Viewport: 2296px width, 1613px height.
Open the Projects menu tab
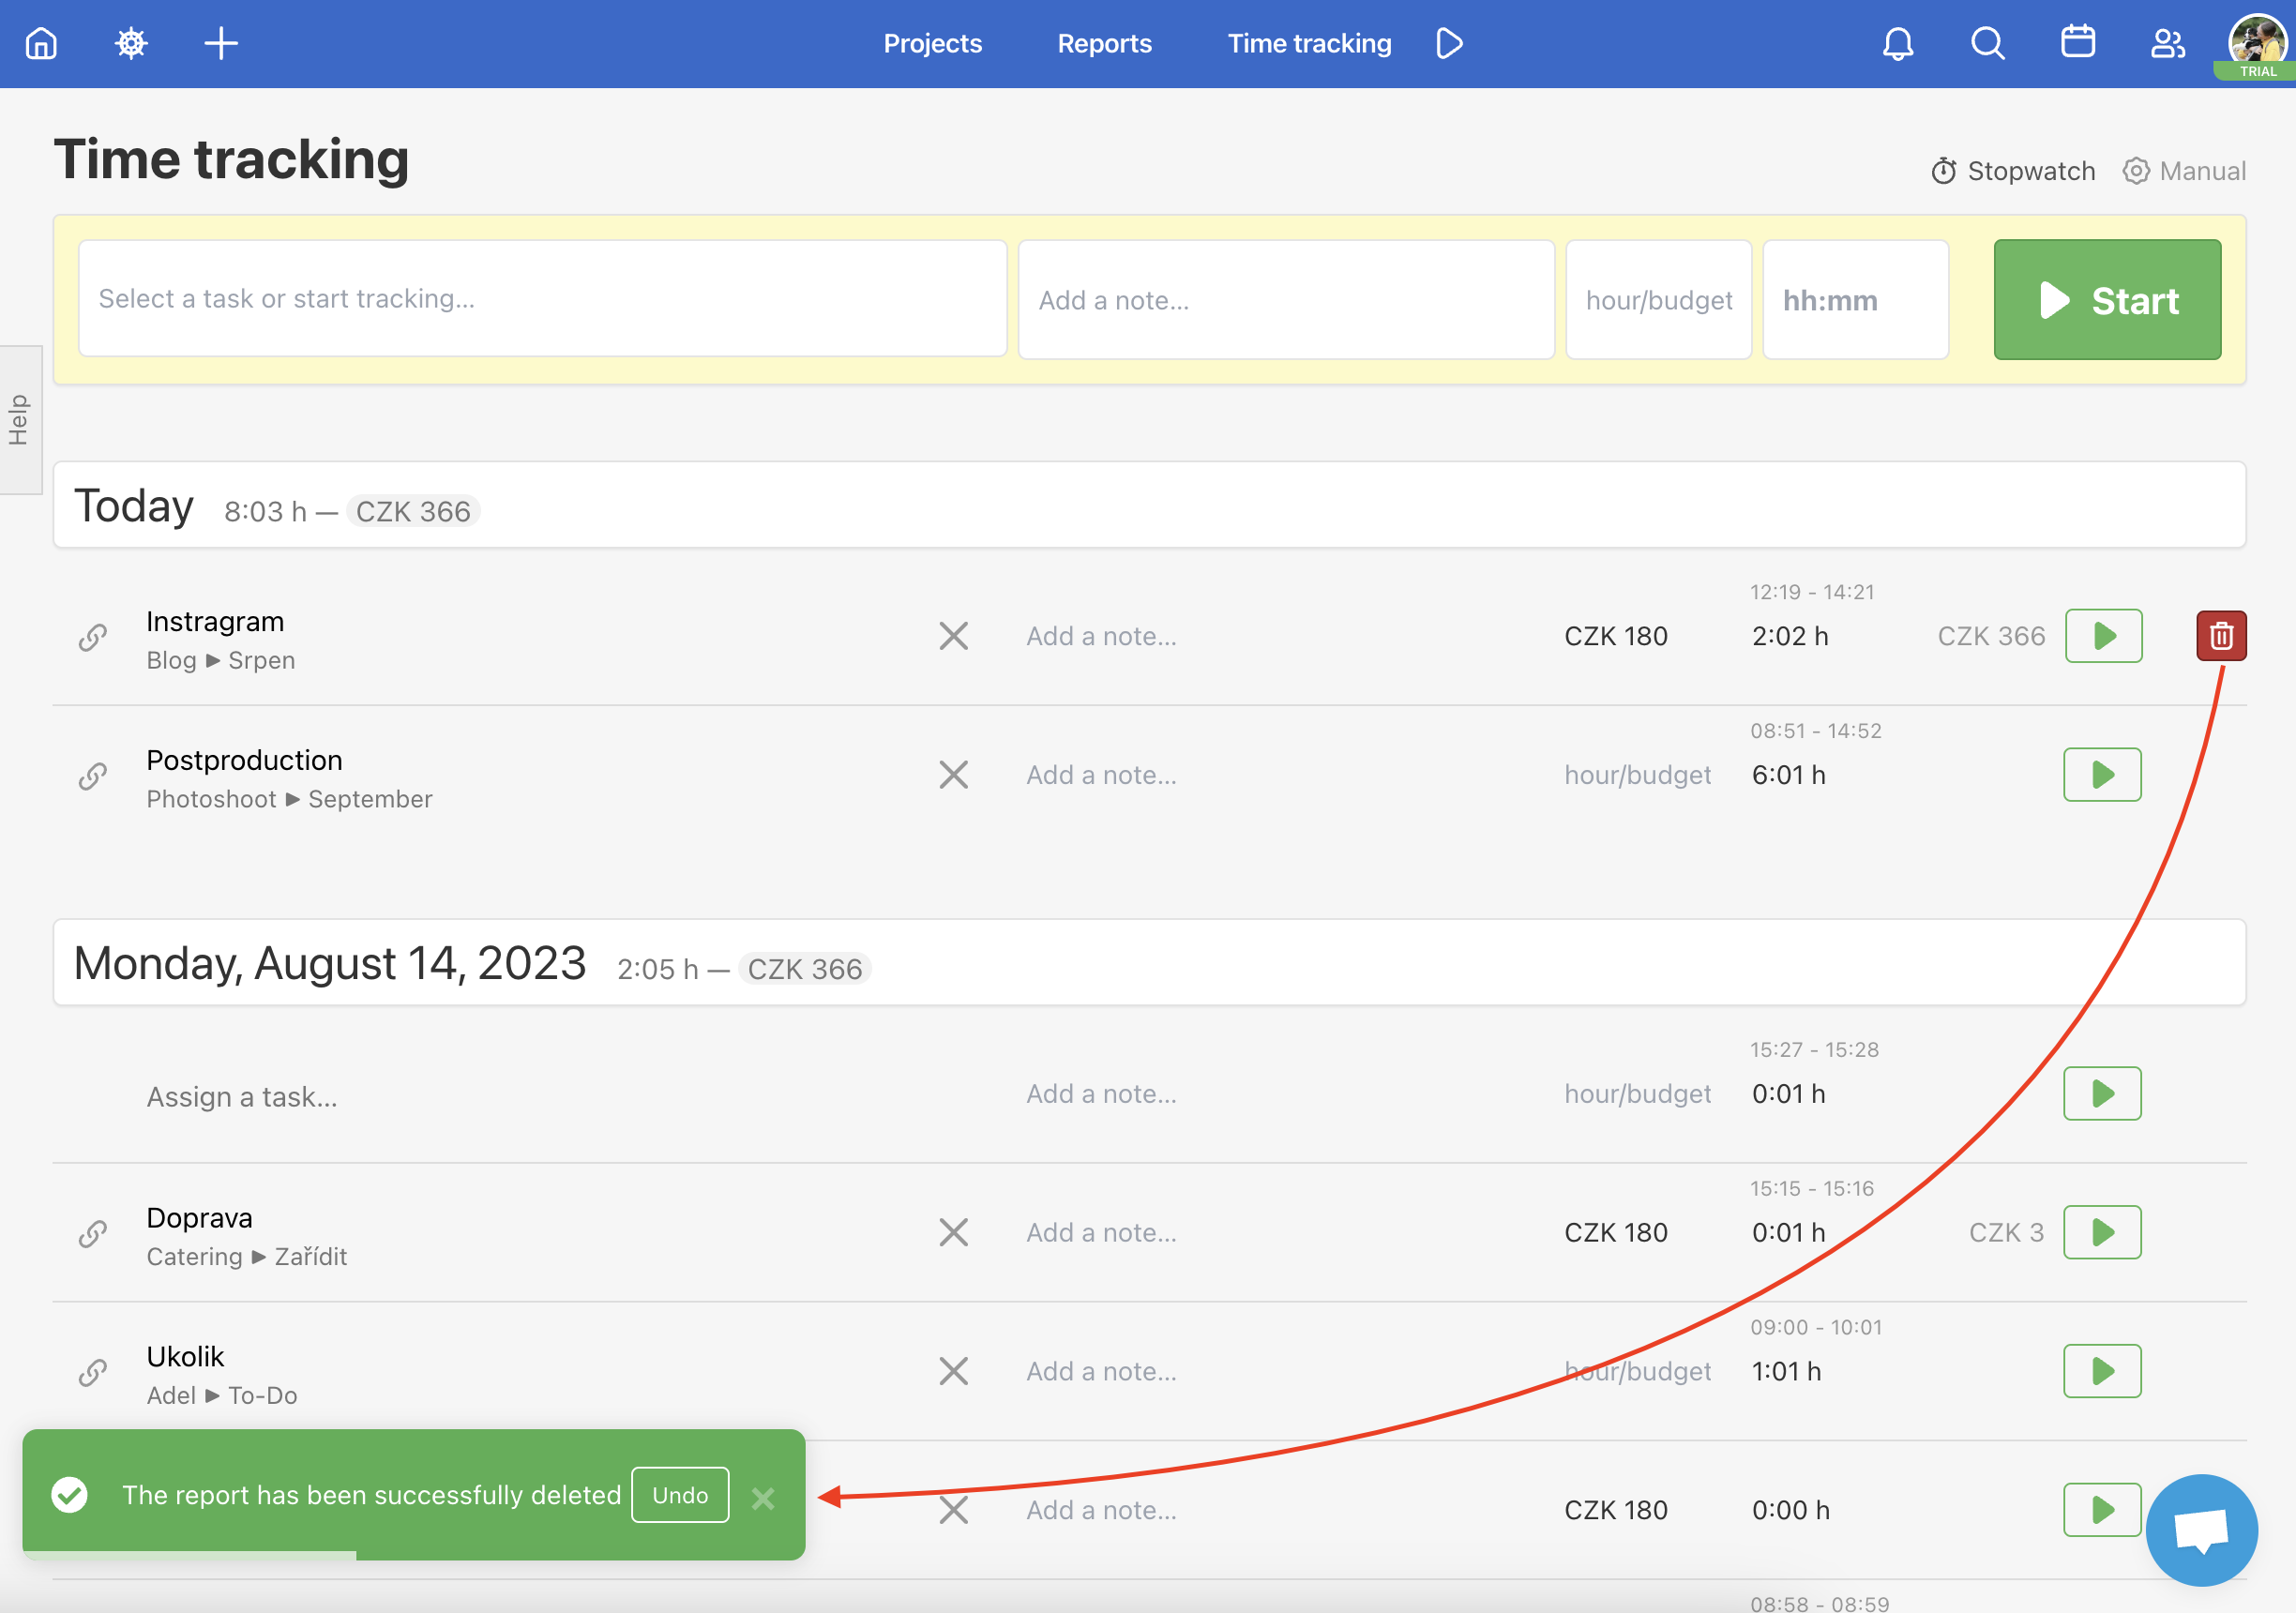932,42
